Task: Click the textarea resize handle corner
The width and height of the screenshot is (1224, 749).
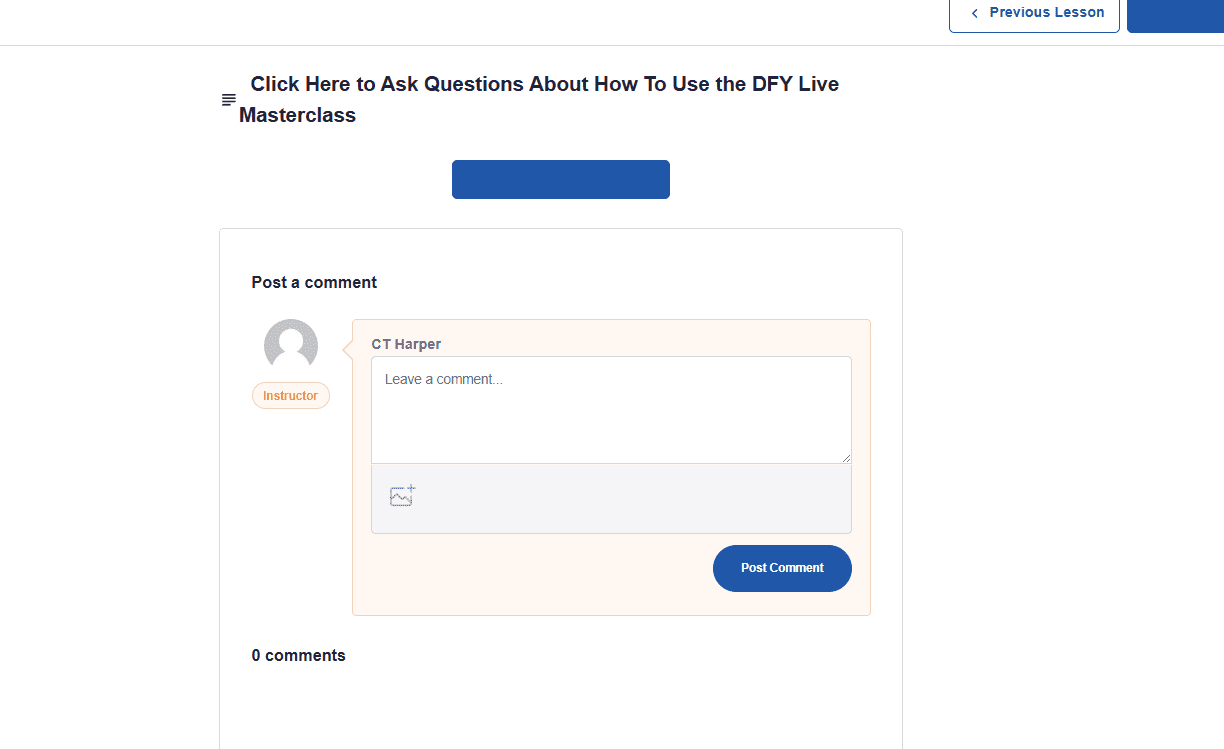Action: pyautogui.click(x=846, y=458)
